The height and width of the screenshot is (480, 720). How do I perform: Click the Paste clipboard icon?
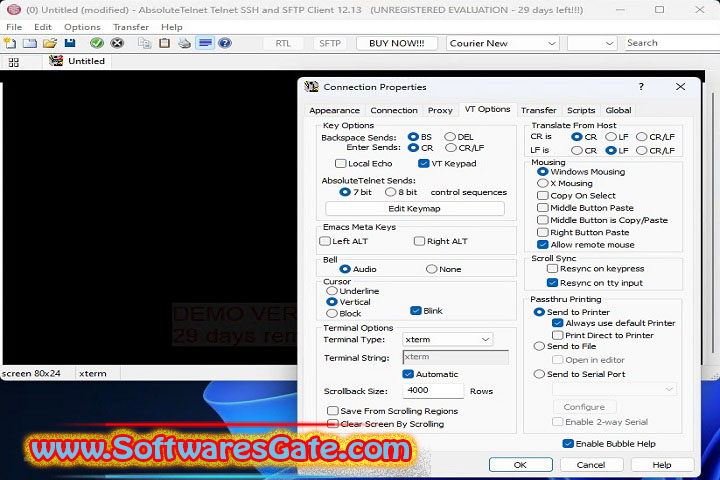(164, 43)
